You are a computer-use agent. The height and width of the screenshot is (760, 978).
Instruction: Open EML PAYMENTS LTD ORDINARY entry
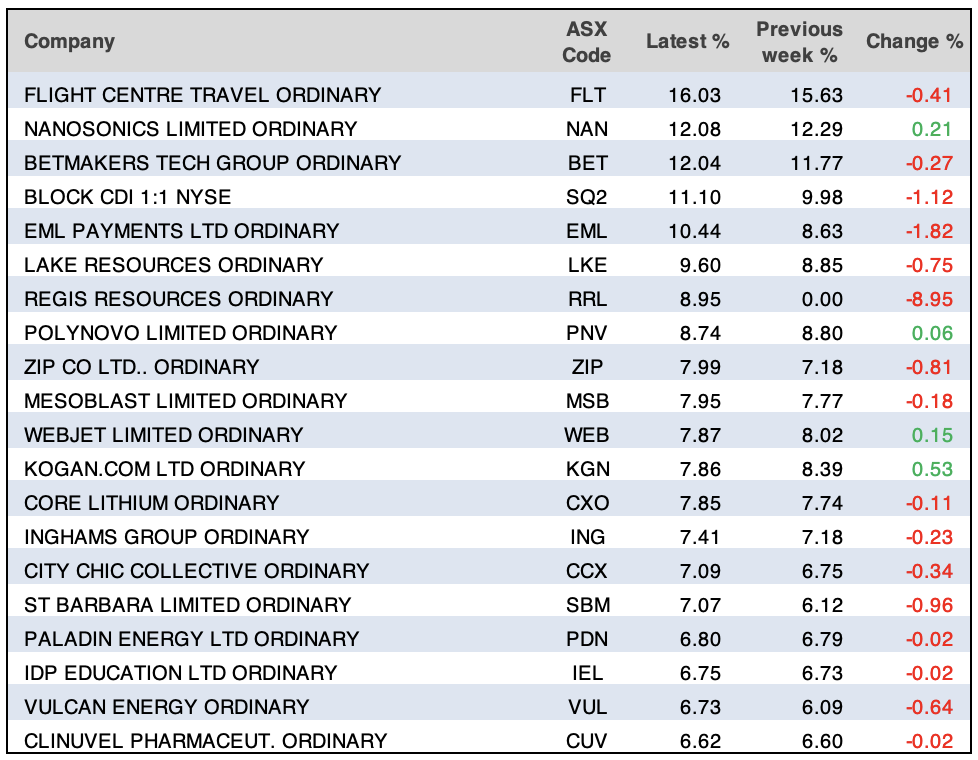181,231
